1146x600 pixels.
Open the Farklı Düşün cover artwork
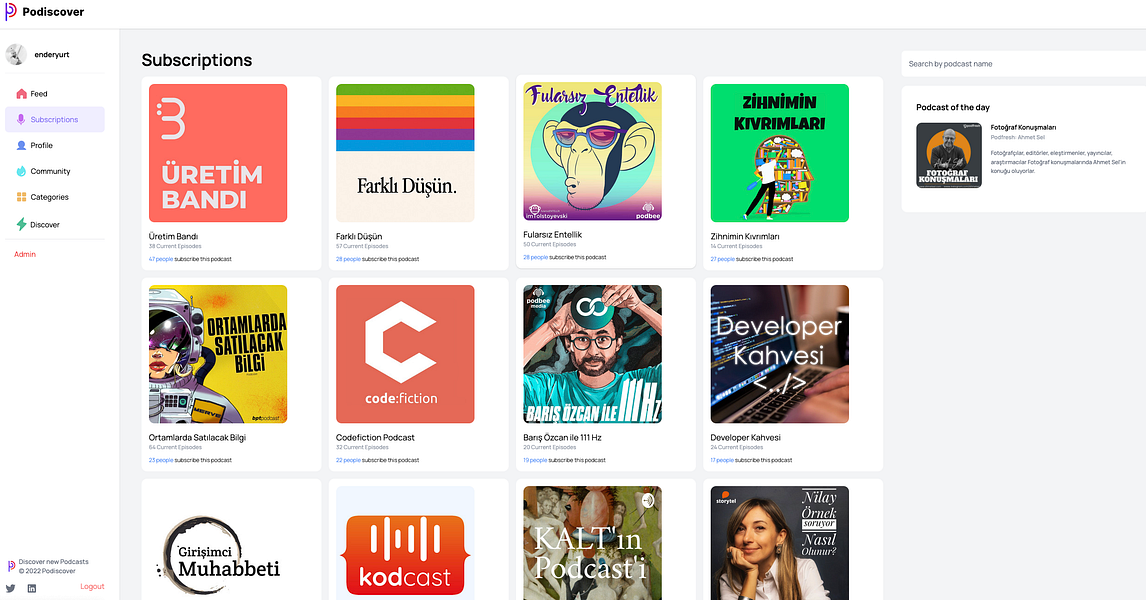(x=405, y=153)
